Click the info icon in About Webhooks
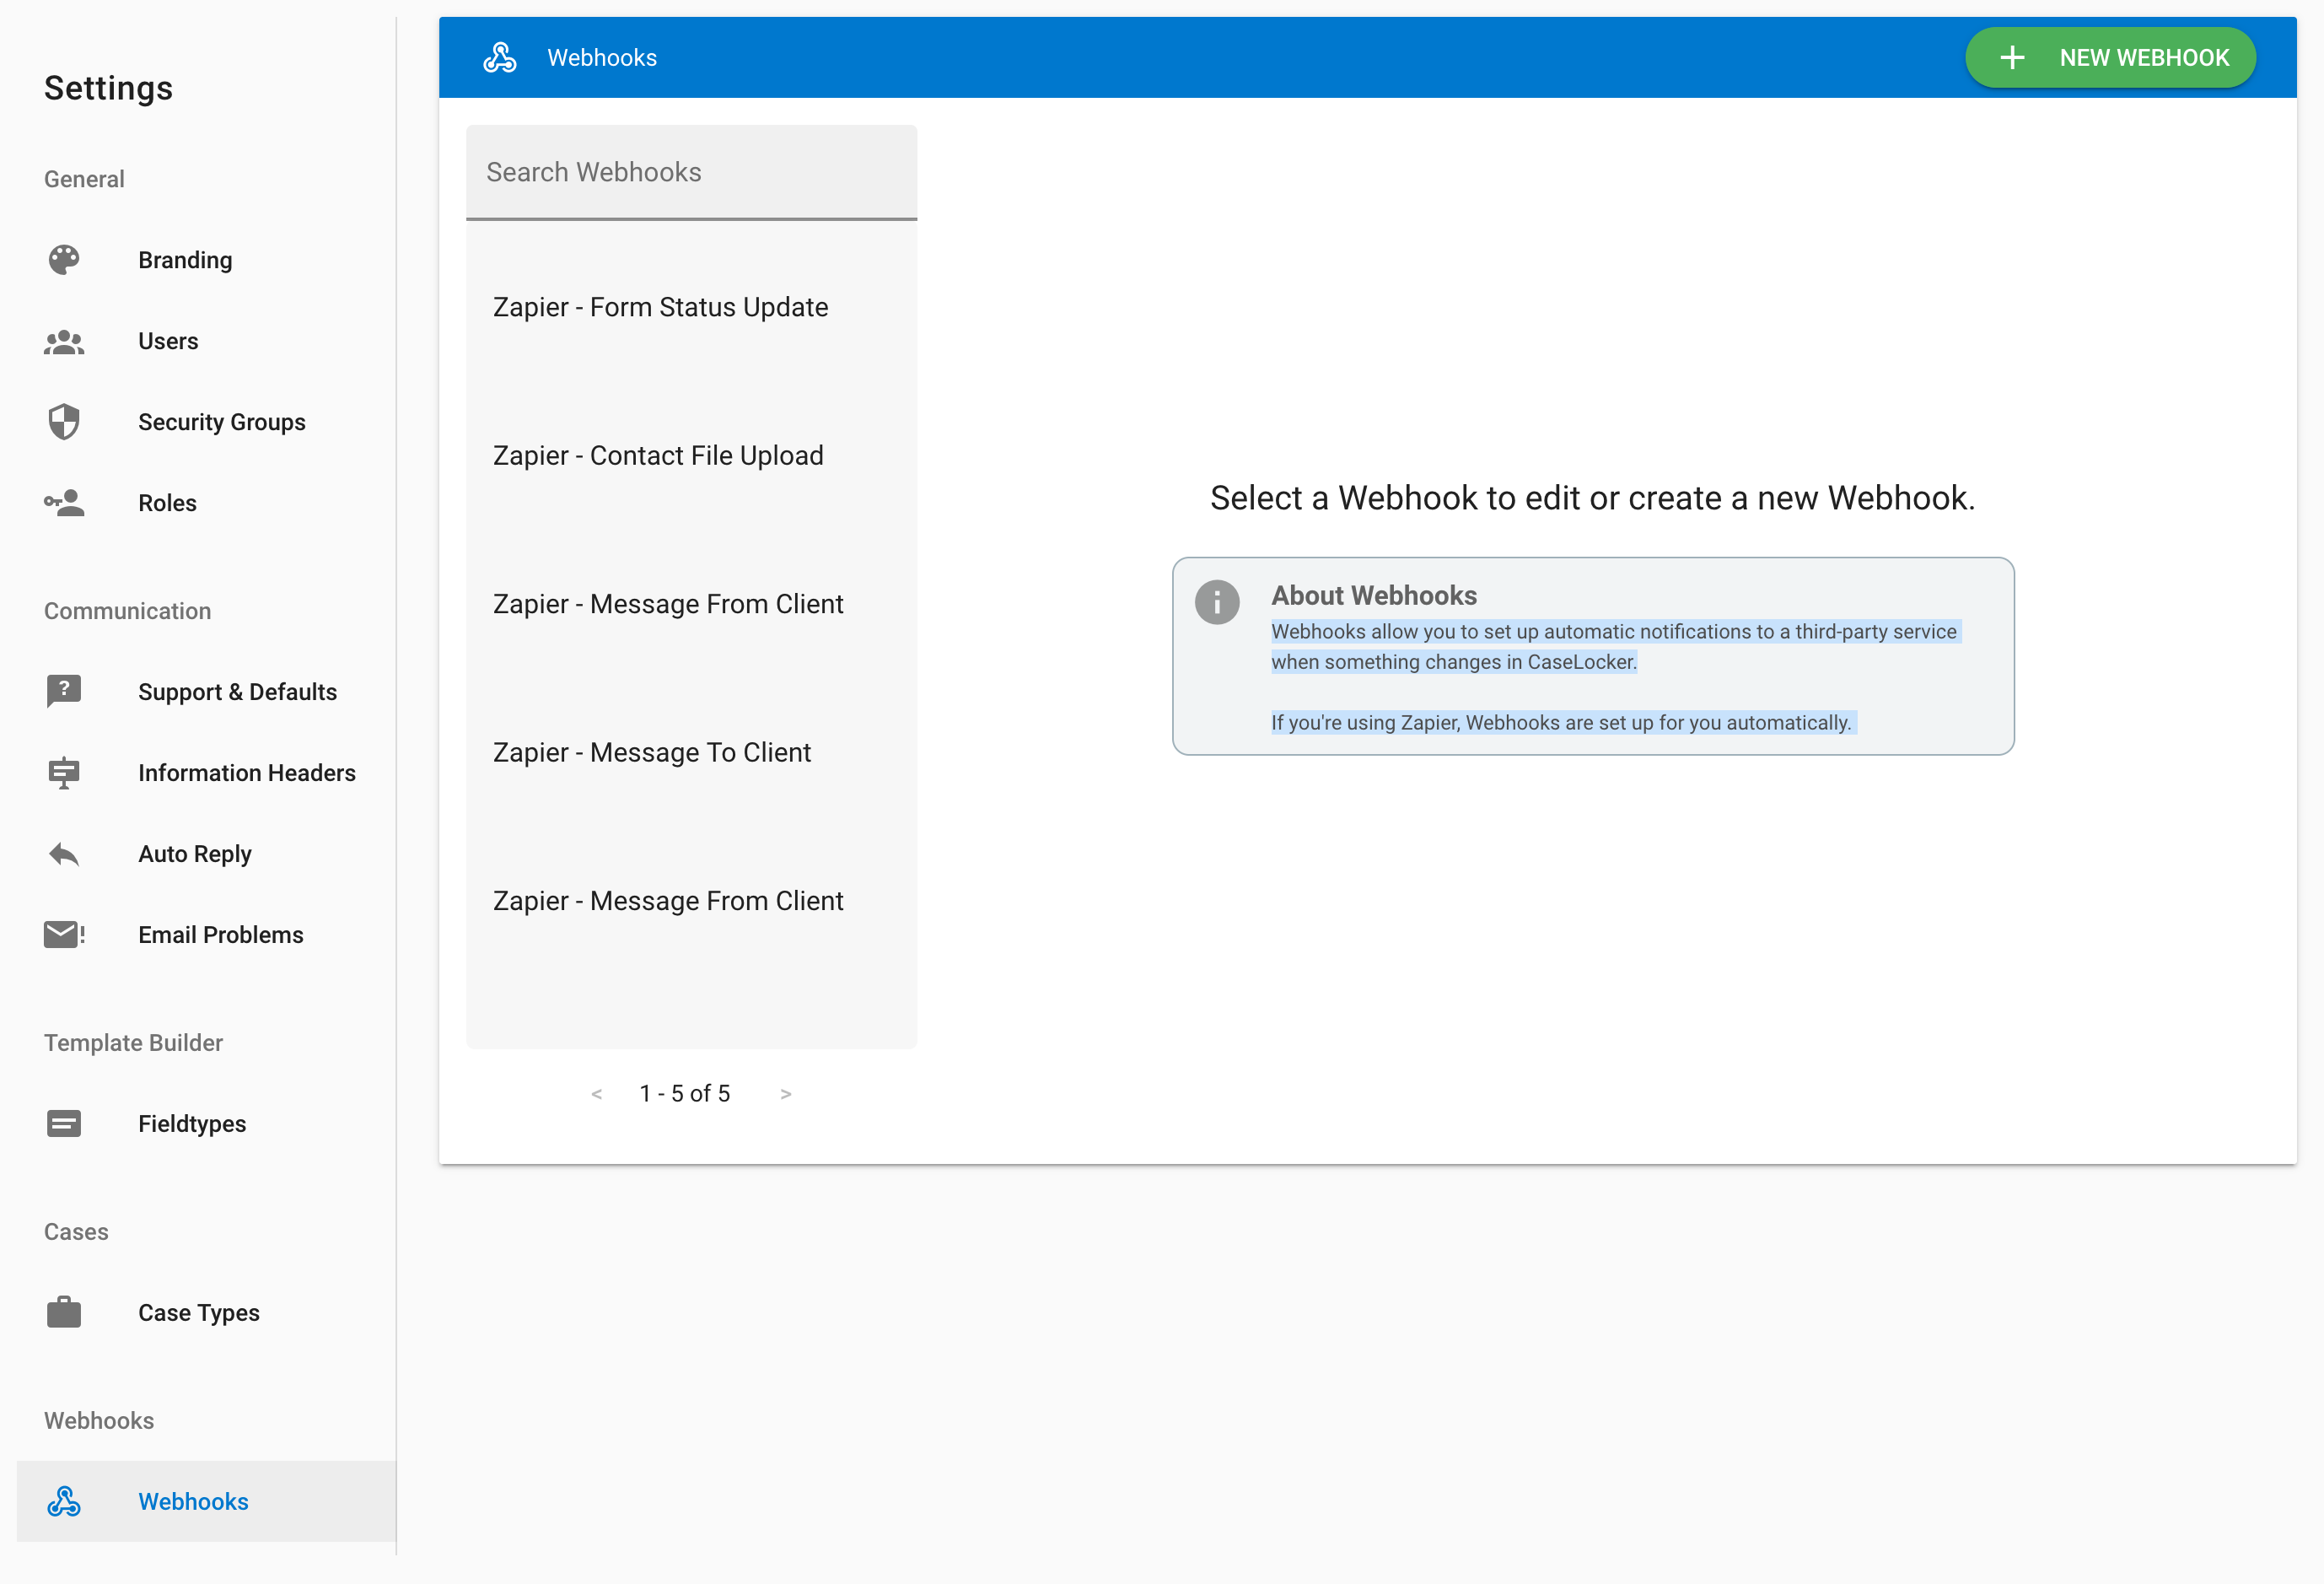This screenshot has height=1584, width=2324. click(1217, 602)
